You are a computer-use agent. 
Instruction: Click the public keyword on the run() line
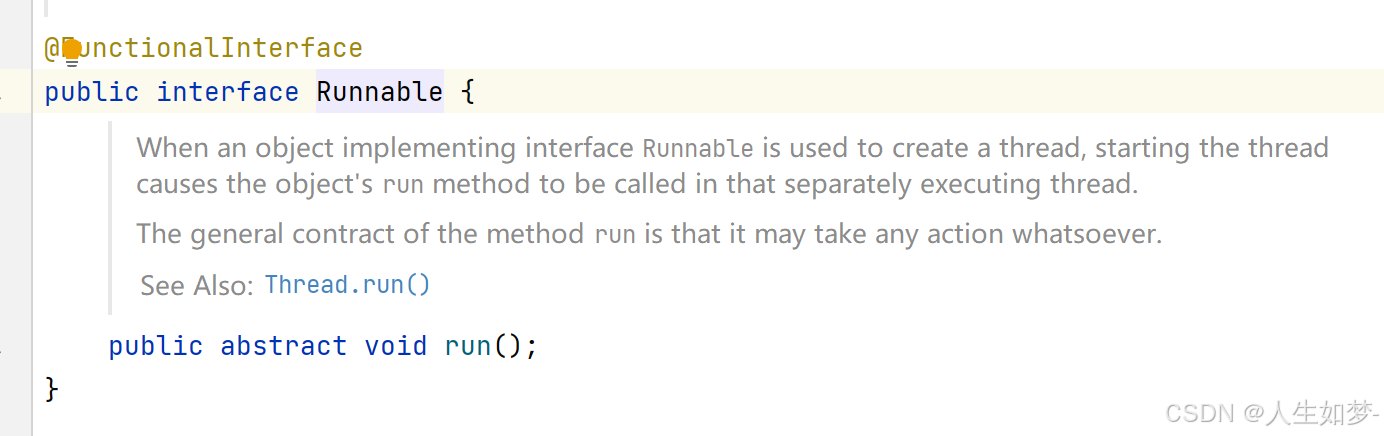click(156, 346)
